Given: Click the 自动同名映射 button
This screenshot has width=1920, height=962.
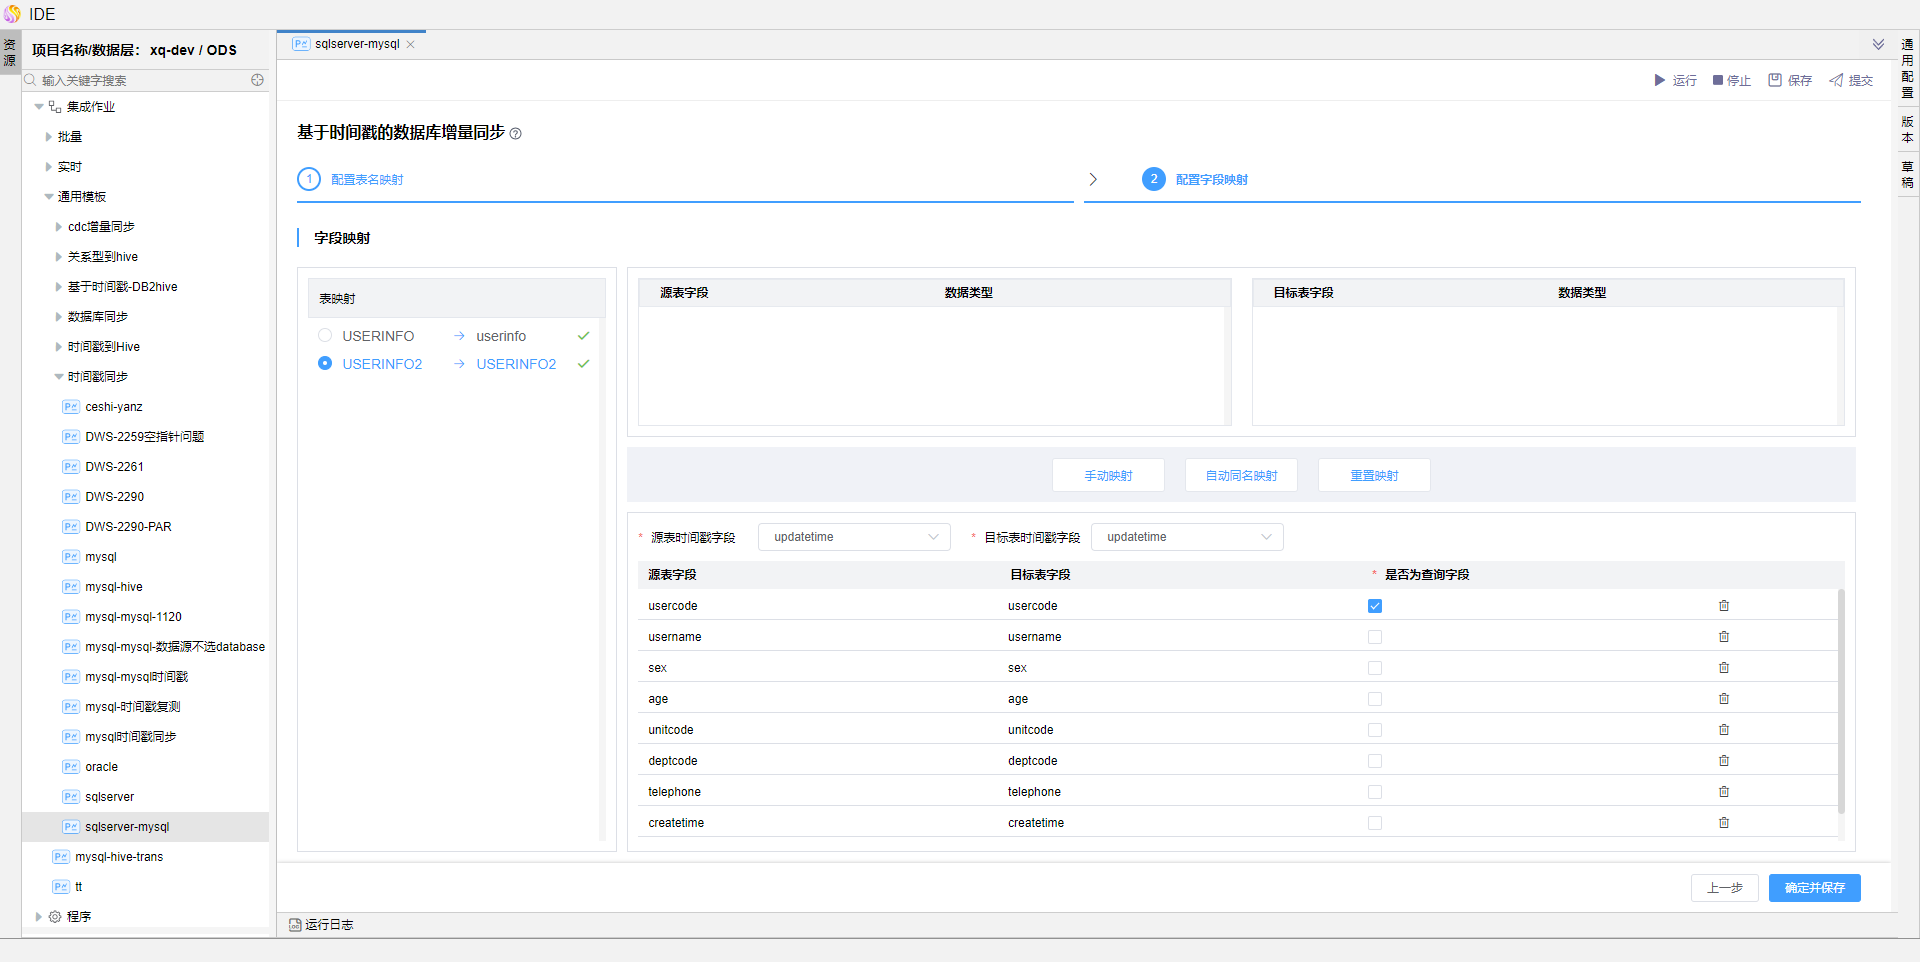Looking at the screenshot, I should (1241, 476).
